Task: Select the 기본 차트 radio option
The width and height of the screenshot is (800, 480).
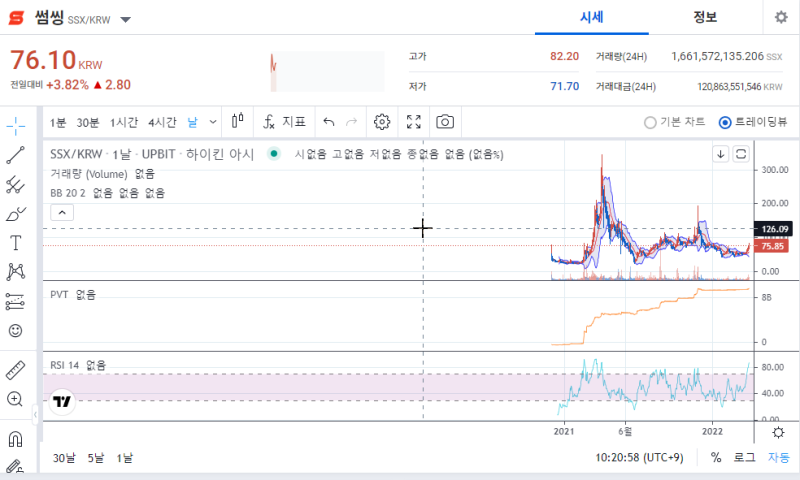Action: (x=674, y=122)
